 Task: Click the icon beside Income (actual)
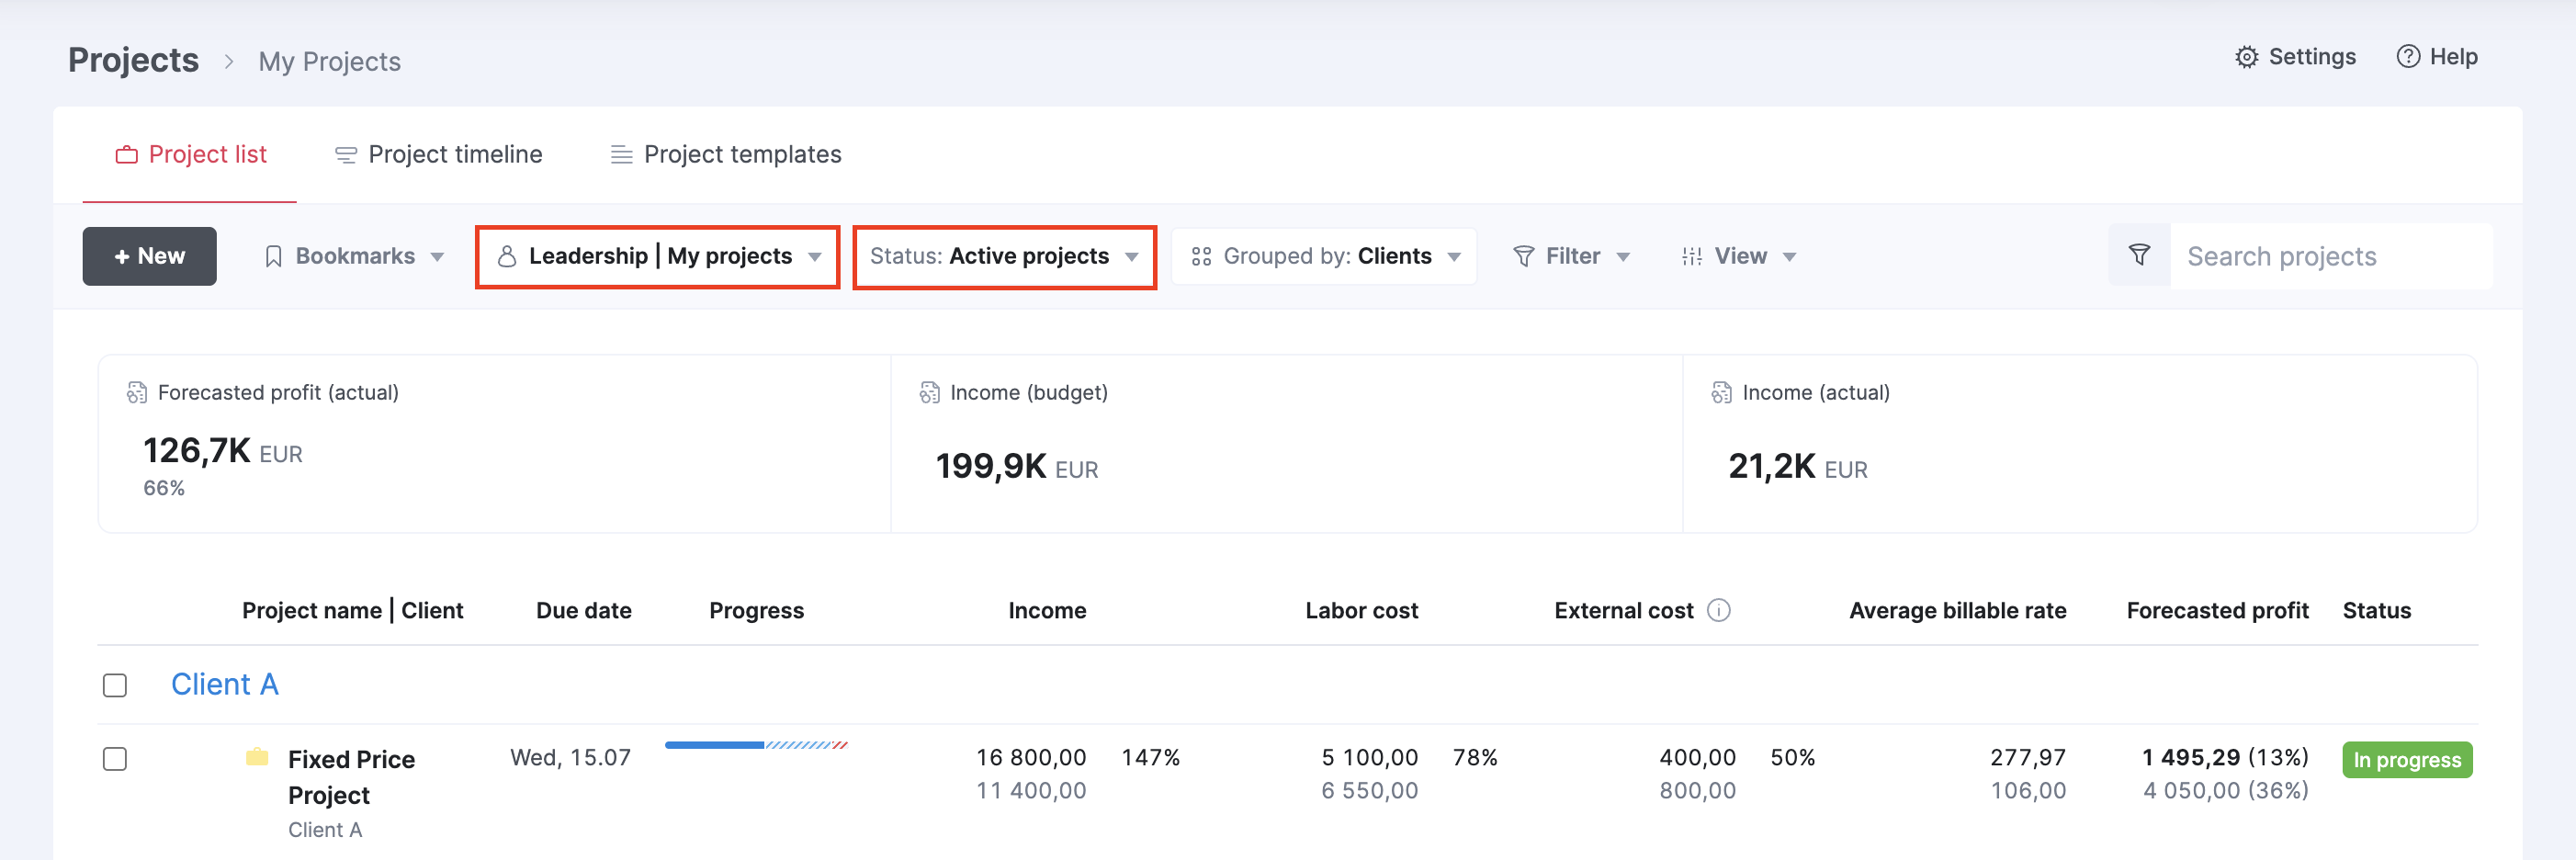(1721, 393)
